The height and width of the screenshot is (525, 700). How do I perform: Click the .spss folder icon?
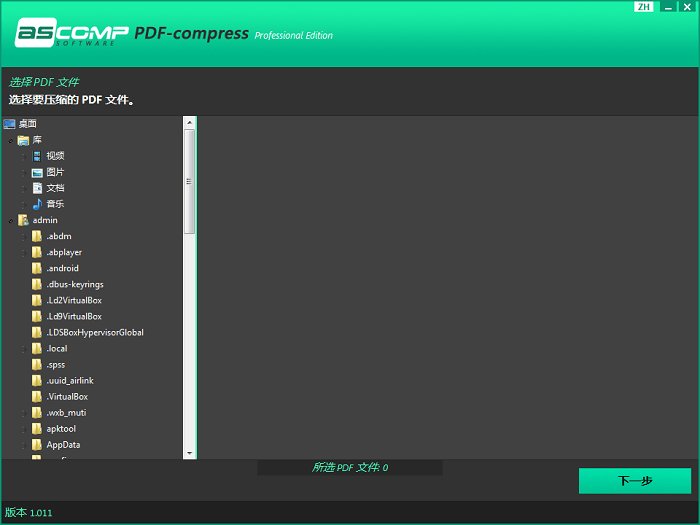(x=37, y=365)
